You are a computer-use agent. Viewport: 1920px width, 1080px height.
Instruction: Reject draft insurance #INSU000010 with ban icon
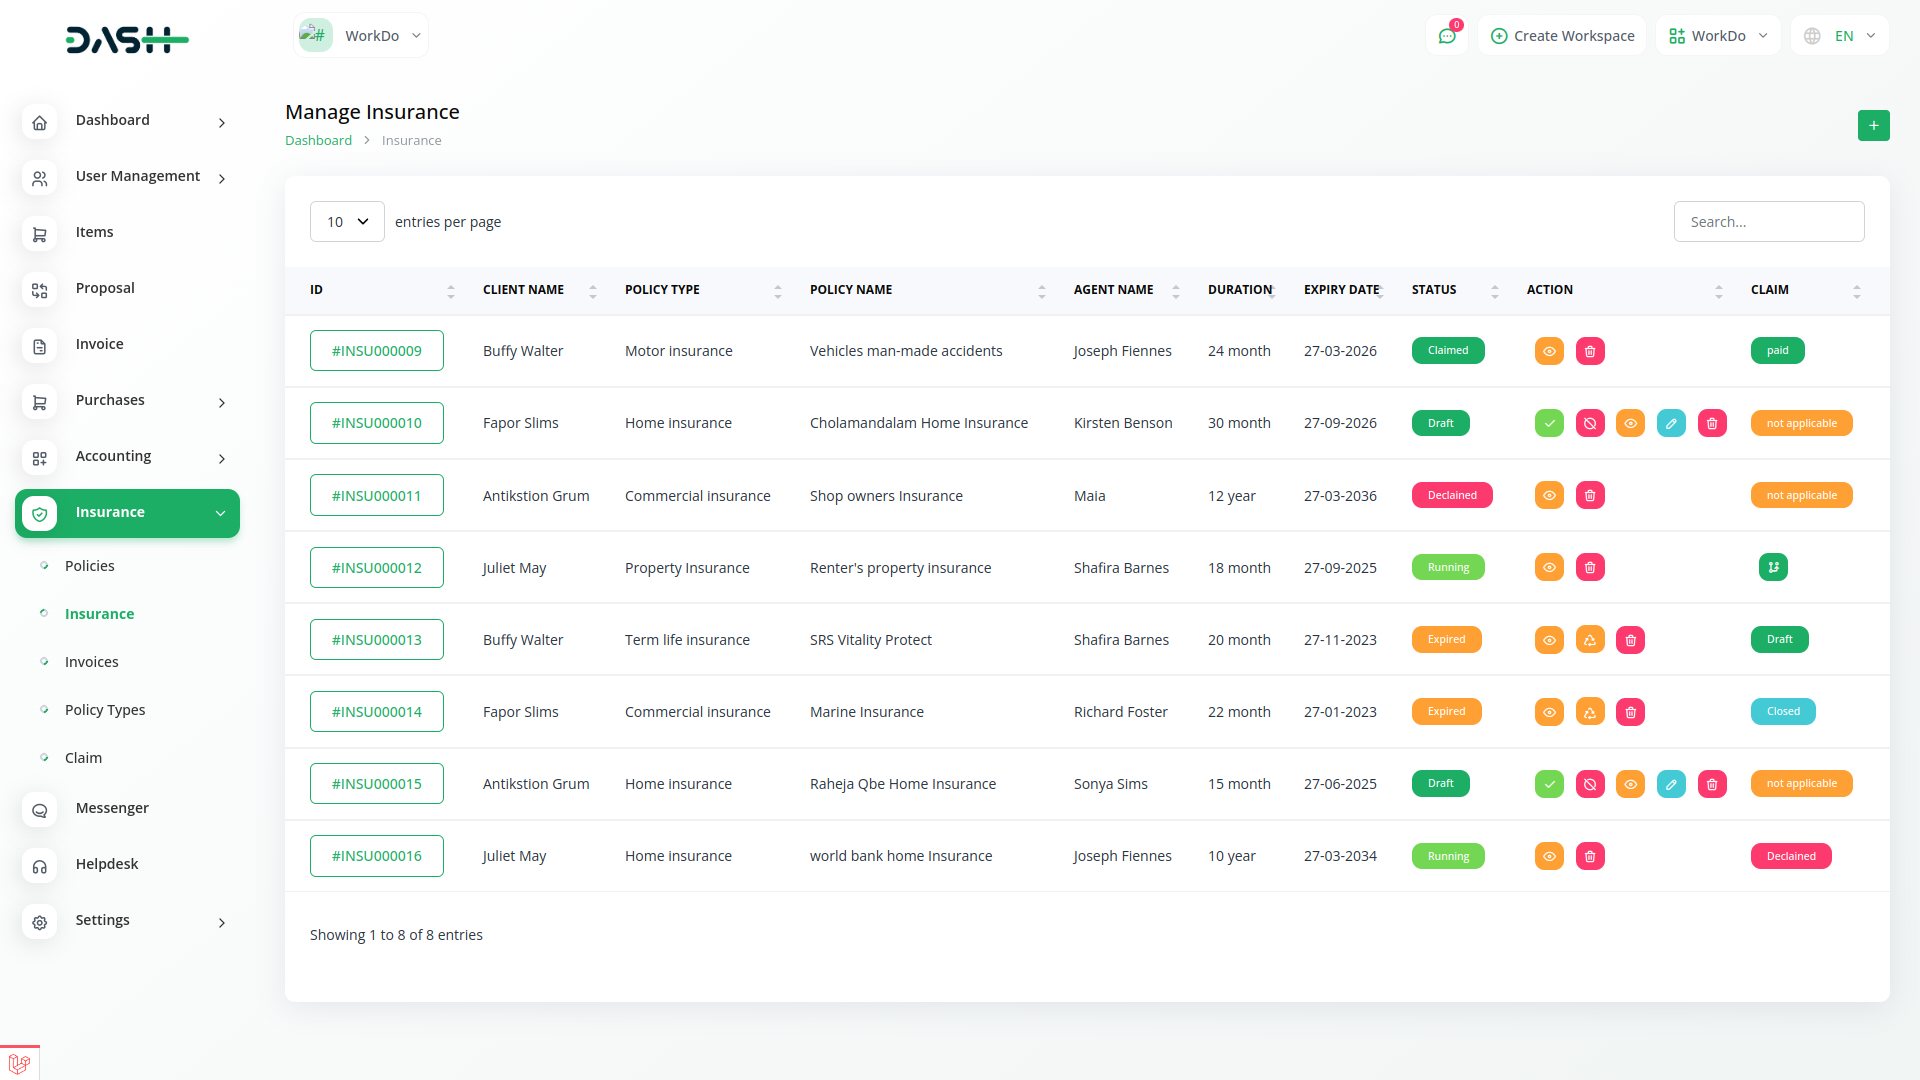[1590, 423]
